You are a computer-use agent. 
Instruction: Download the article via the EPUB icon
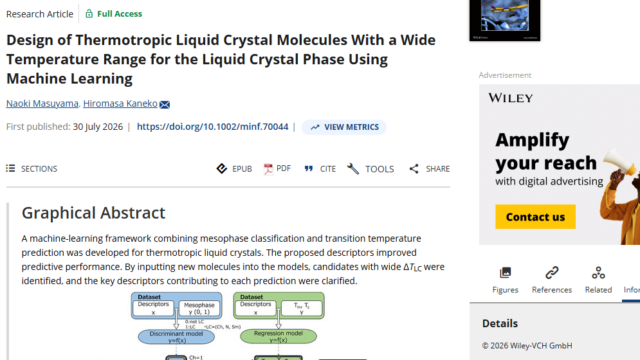[222, 169]
